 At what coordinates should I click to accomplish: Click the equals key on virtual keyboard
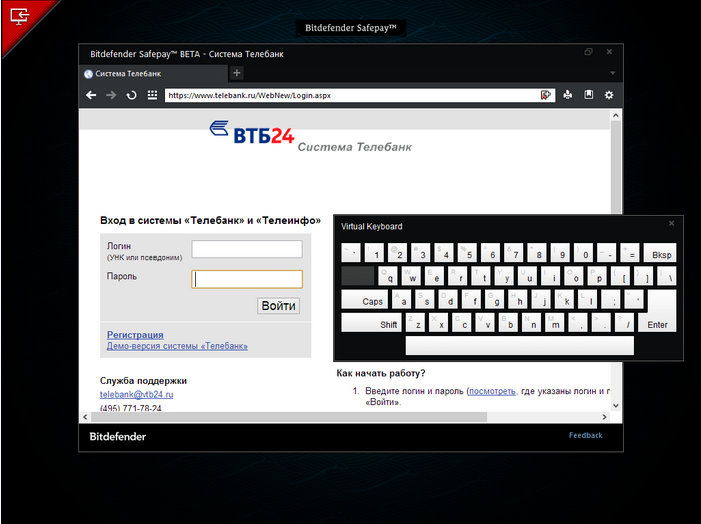[630, 253]
